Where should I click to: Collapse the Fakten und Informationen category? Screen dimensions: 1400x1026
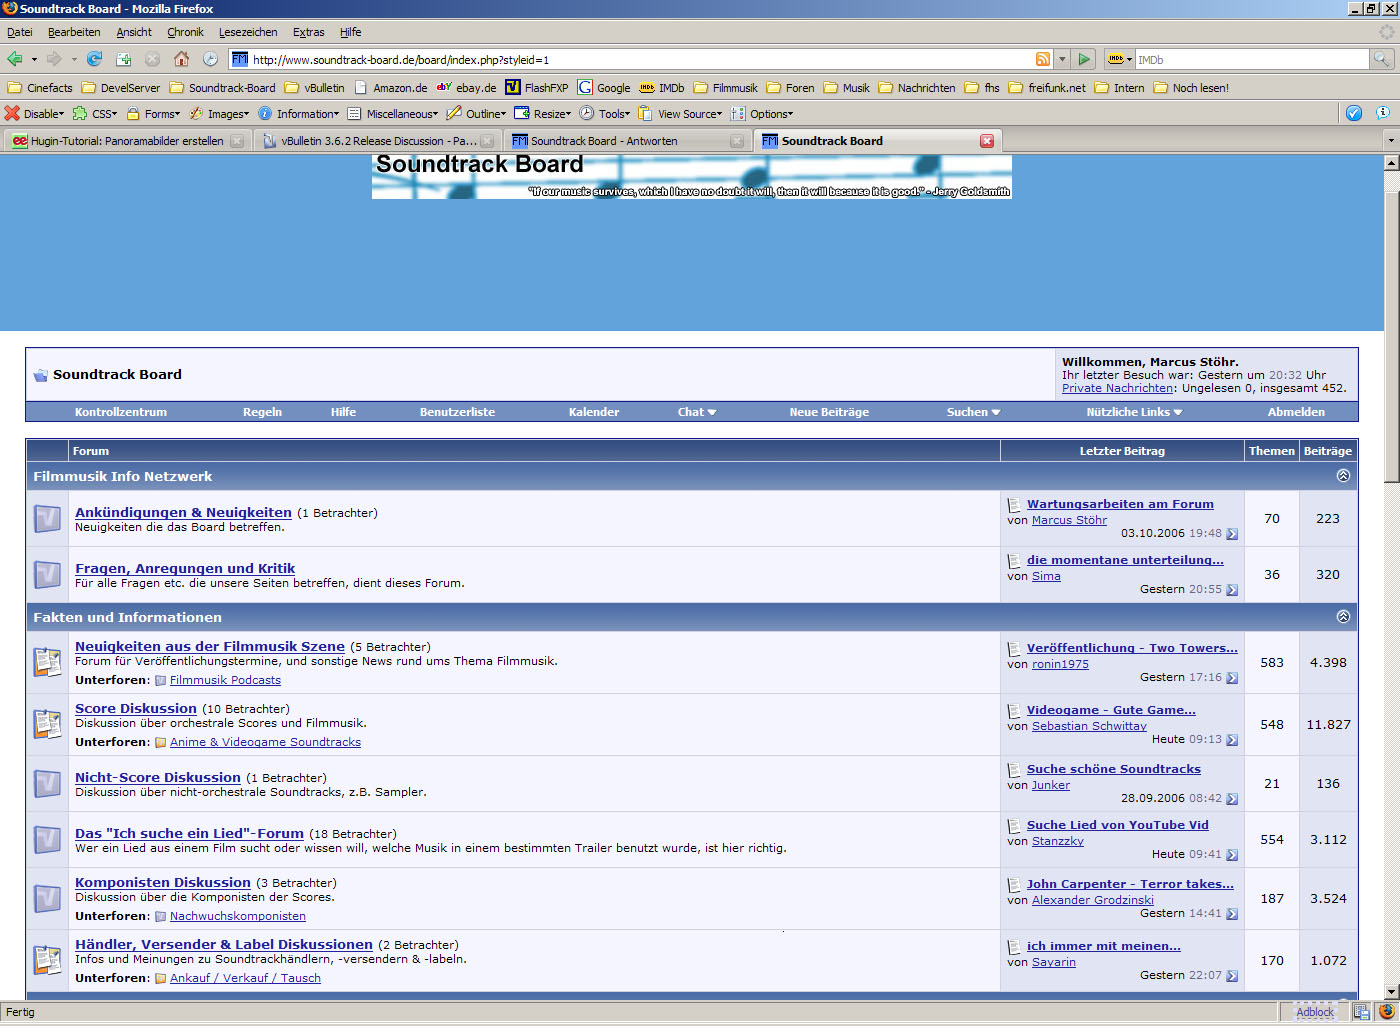[x=1343, y=617]
